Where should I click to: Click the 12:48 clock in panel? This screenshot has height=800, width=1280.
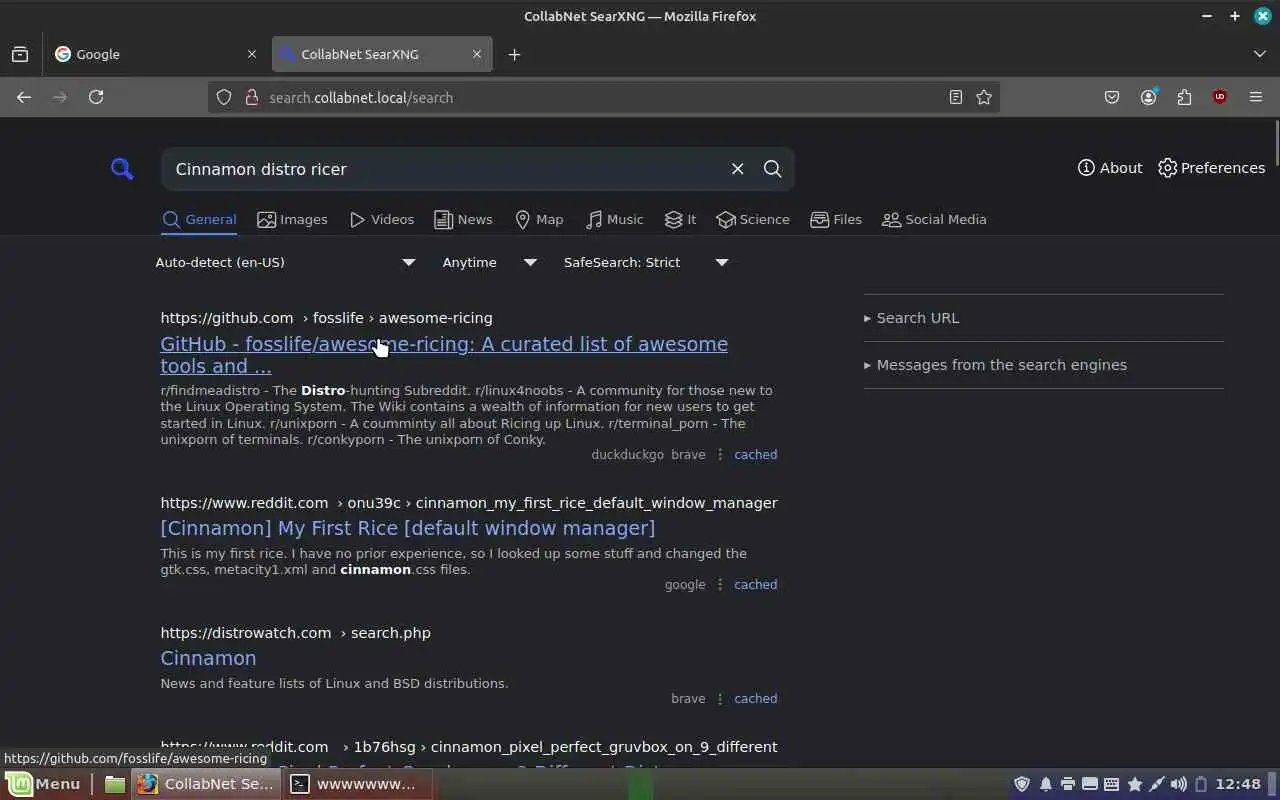1239,784
